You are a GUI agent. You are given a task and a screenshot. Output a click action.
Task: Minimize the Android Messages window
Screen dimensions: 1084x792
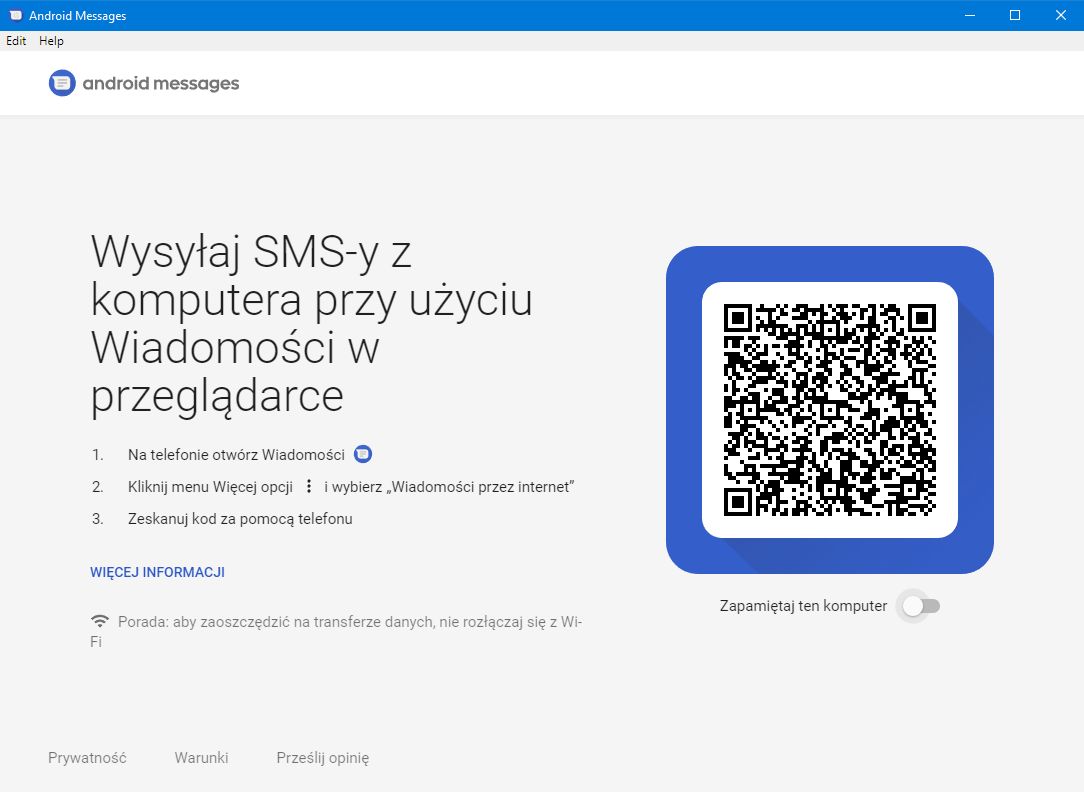(x=970, y=15)
